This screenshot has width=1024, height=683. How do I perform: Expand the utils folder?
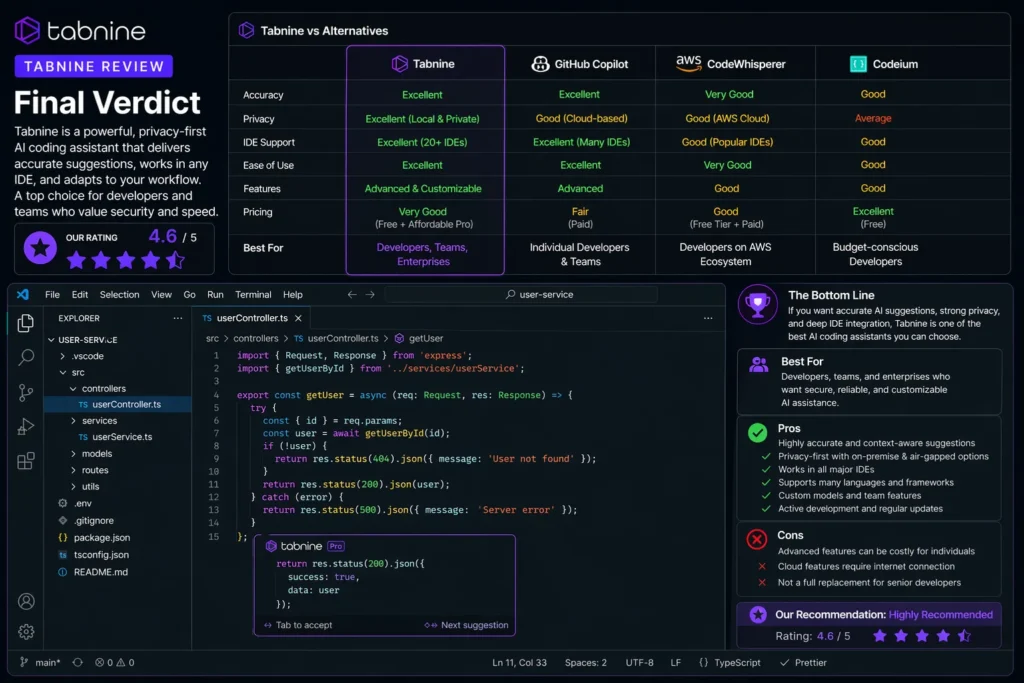tap(73, 486)
